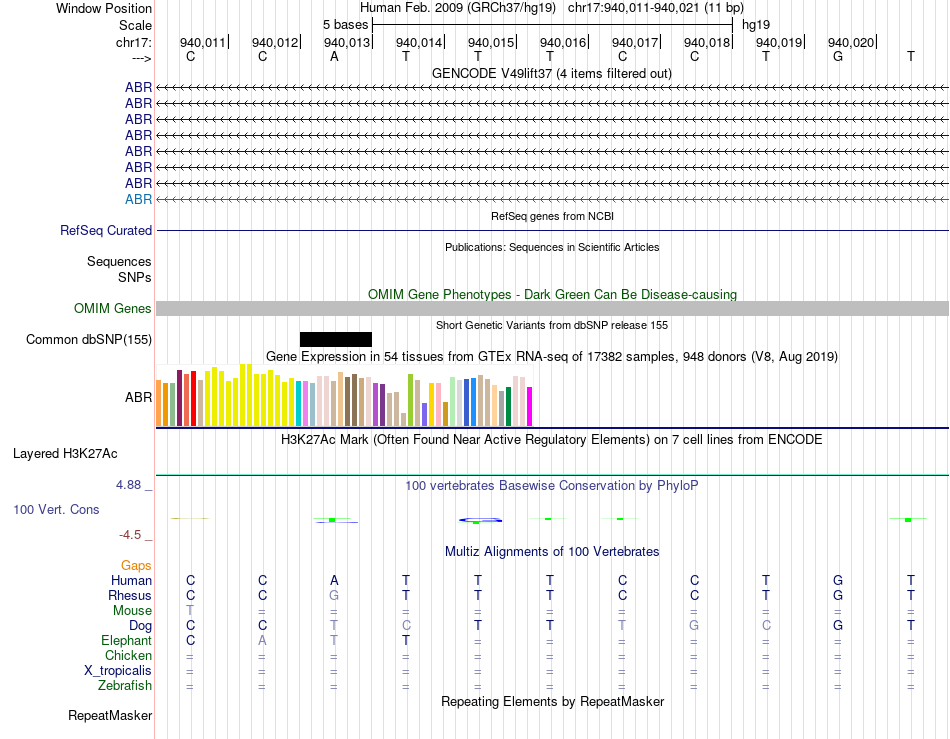
Task: Click the magenta bar in the GTEx chart
Action: tap(530, 406)
